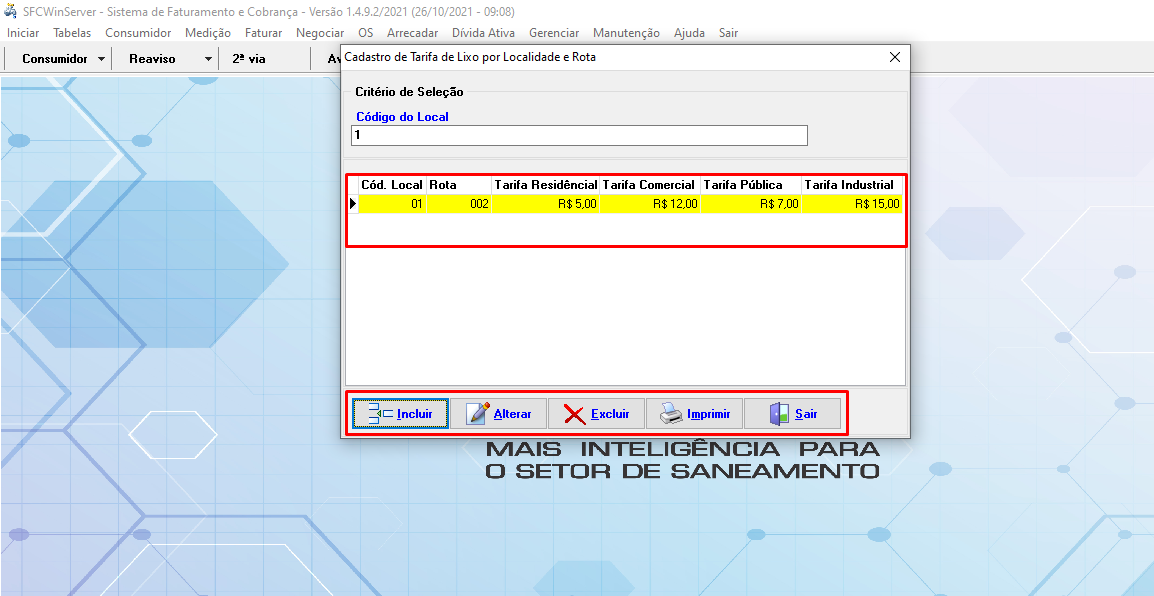
Task: Open the Tabelas menu
Action: pos(71,32)
